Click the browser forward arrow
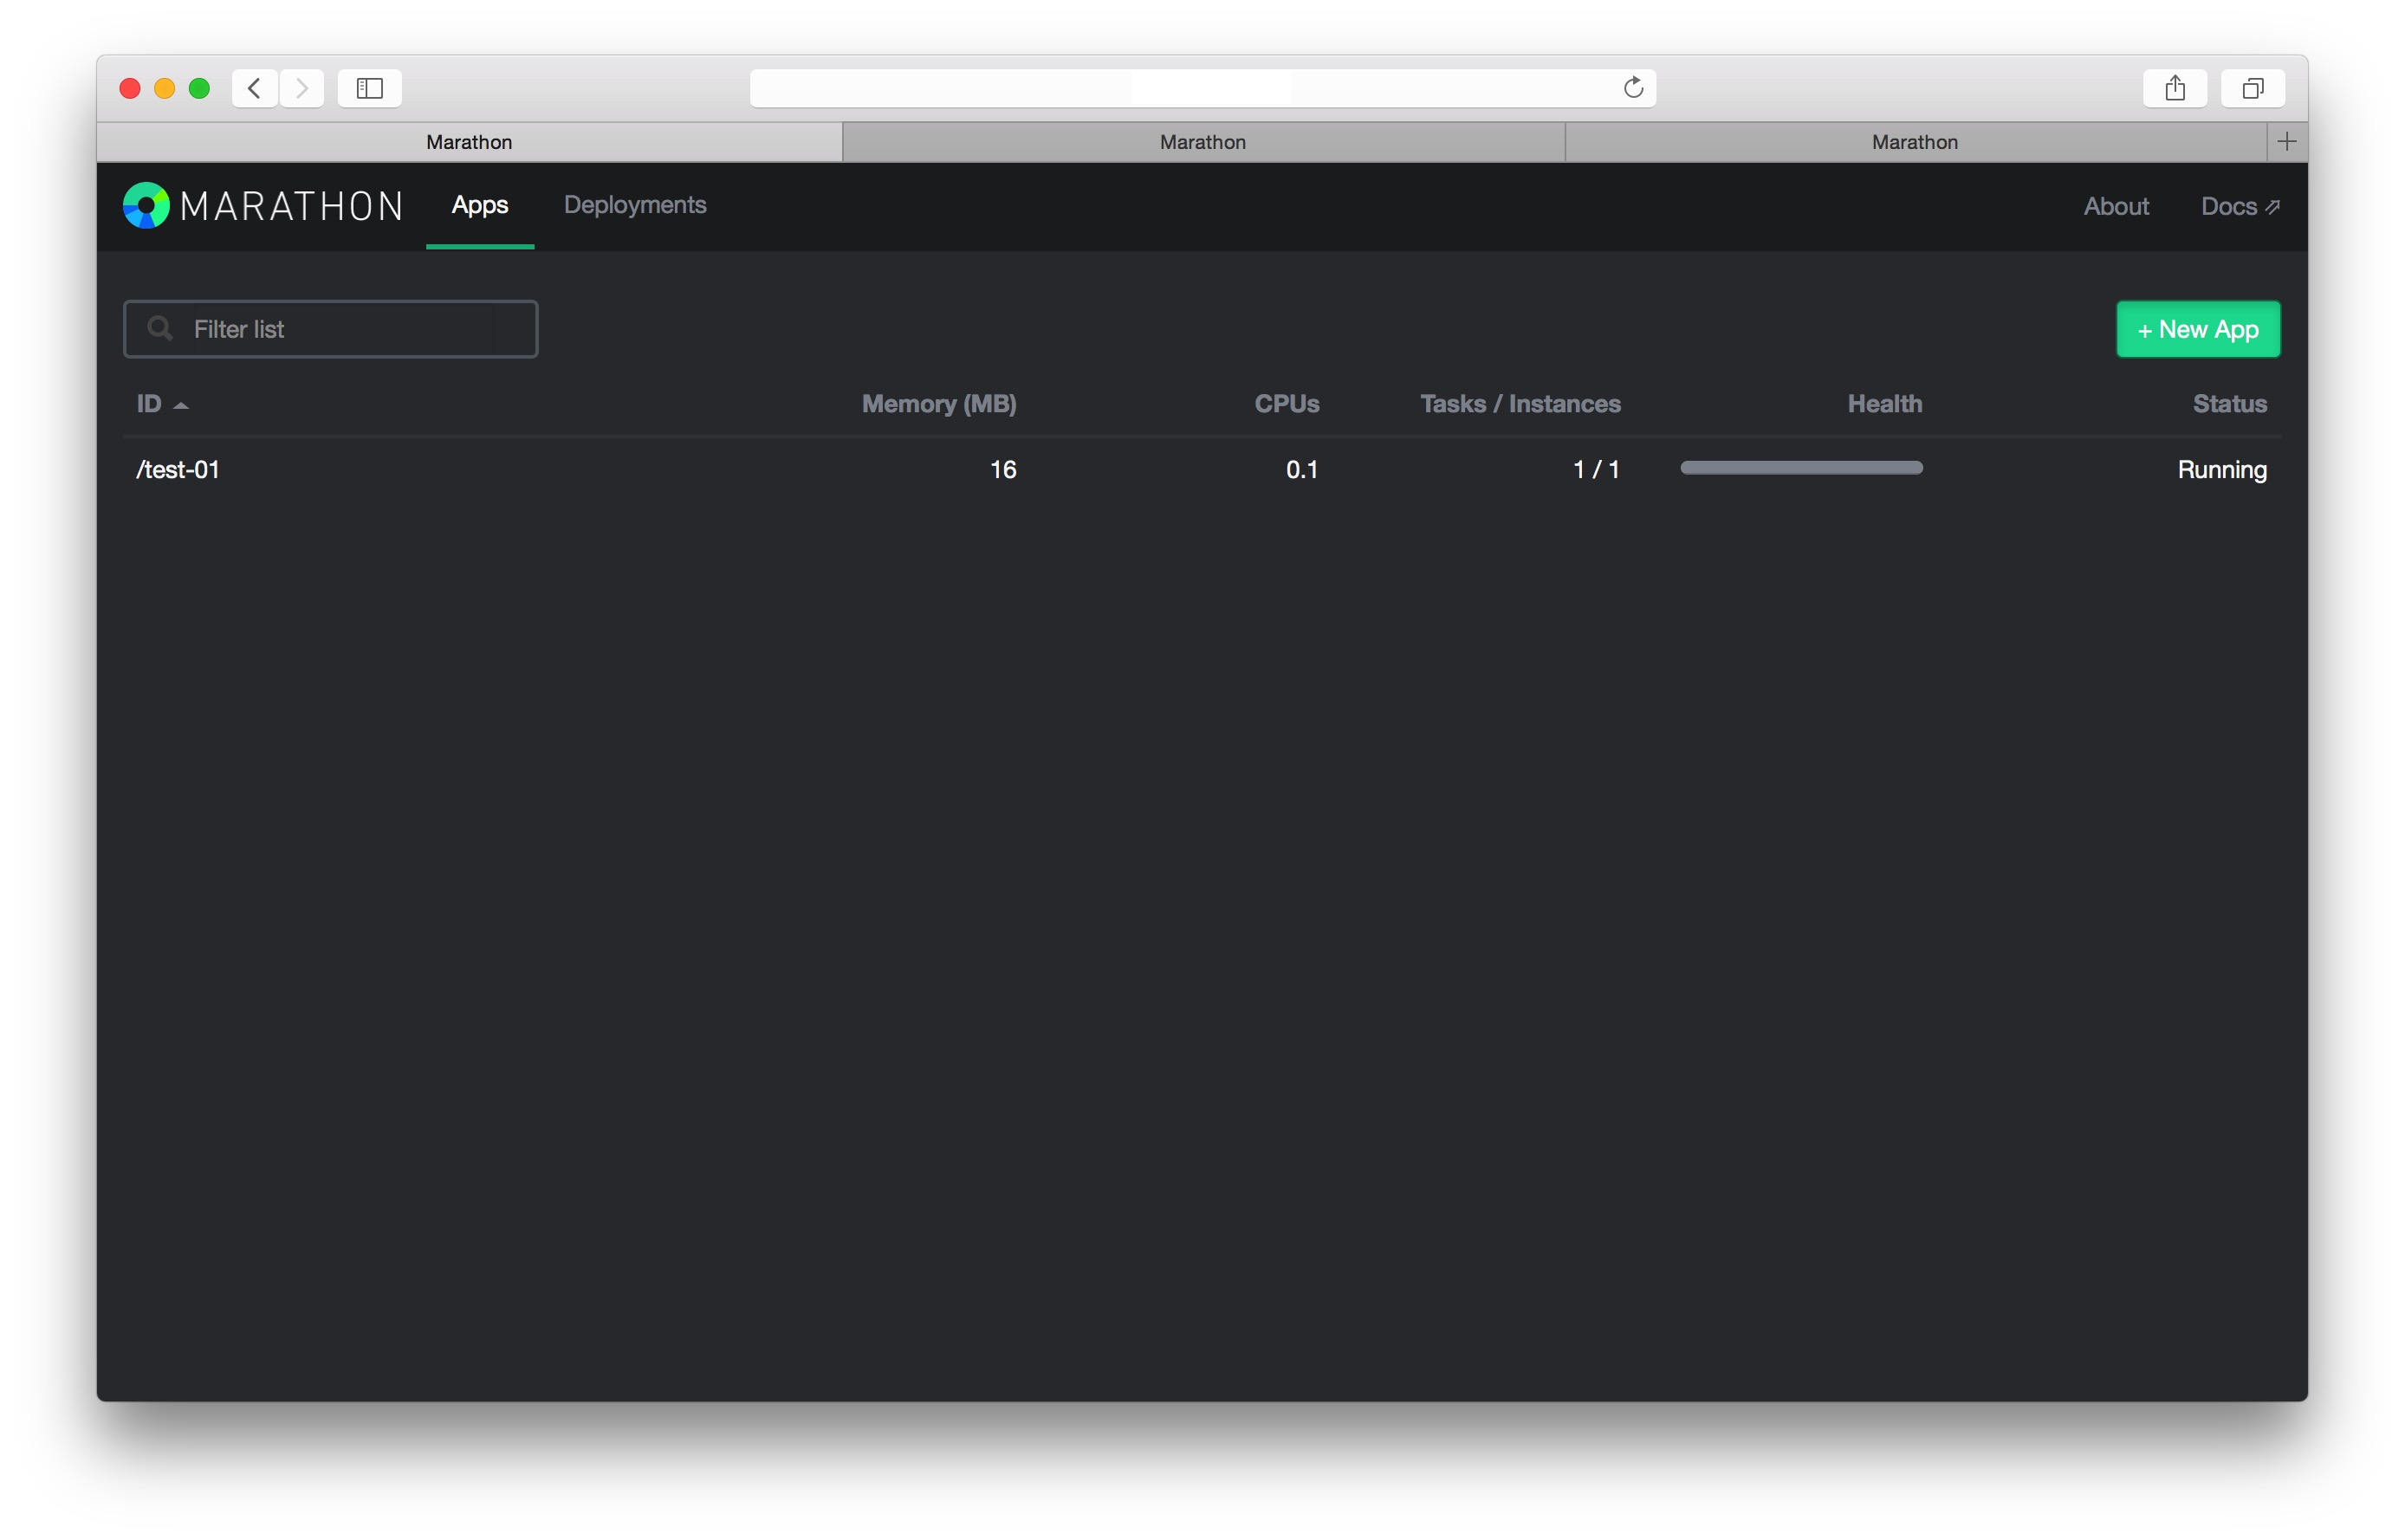This screenshot has width=2405, height=1540. coord(302,88)
